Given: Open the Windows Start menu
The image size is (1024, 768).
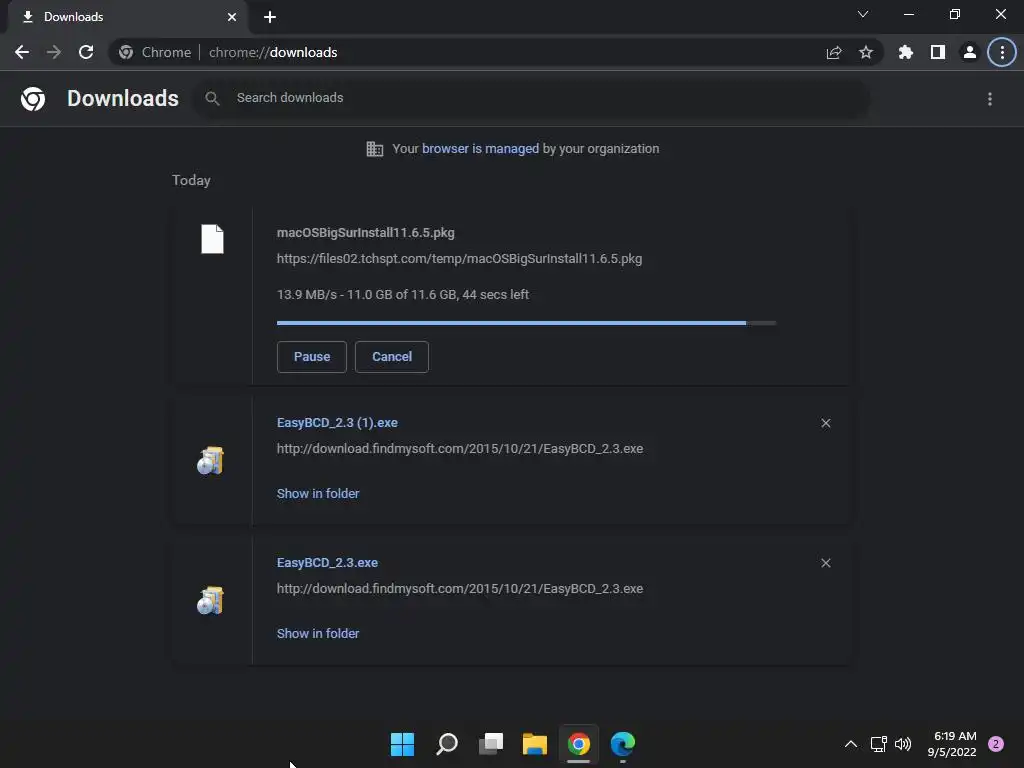Looking at the screenshot, I should click(402, 744).
